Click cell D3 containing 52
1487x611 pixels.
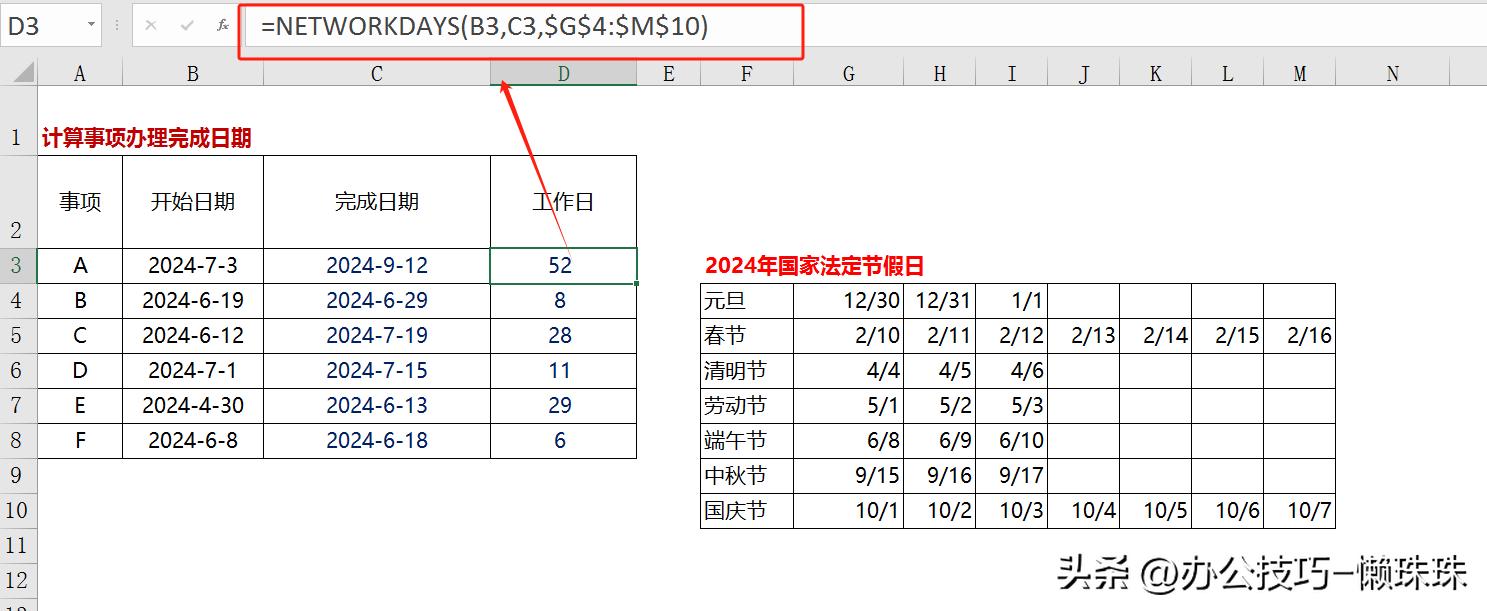563,266
